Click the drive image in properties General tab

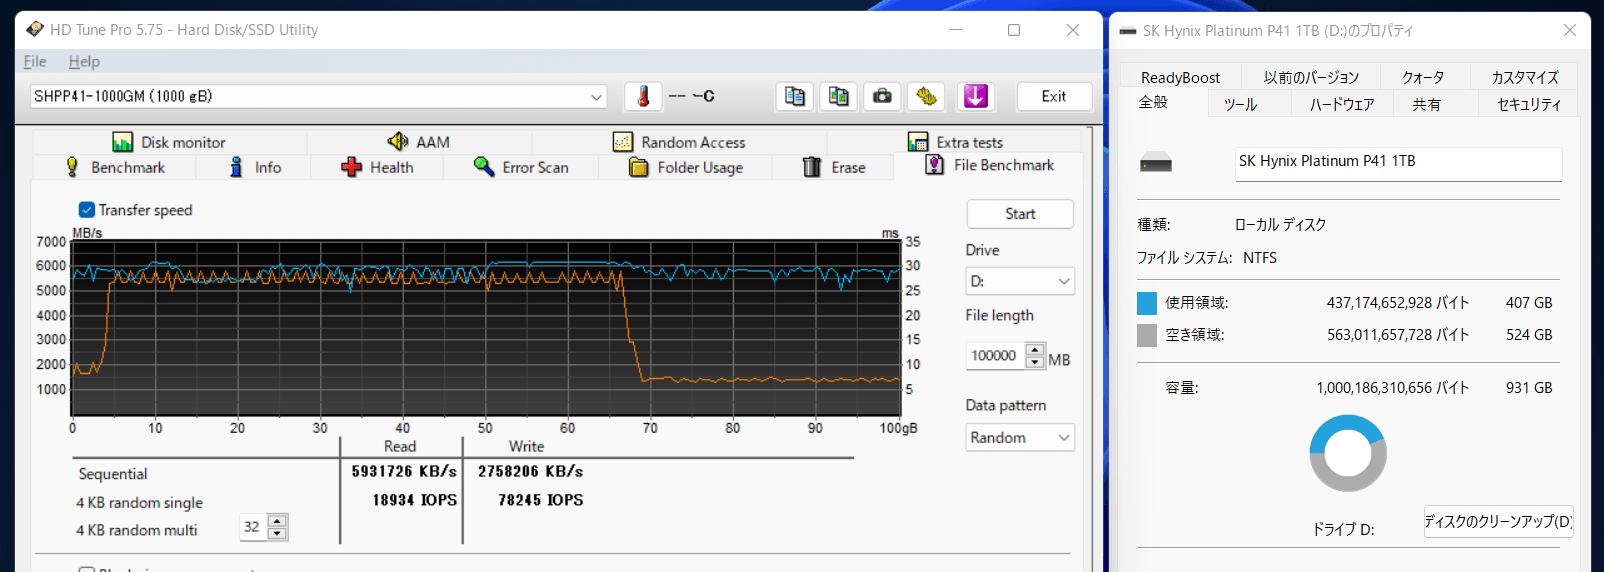(1156, 162)
